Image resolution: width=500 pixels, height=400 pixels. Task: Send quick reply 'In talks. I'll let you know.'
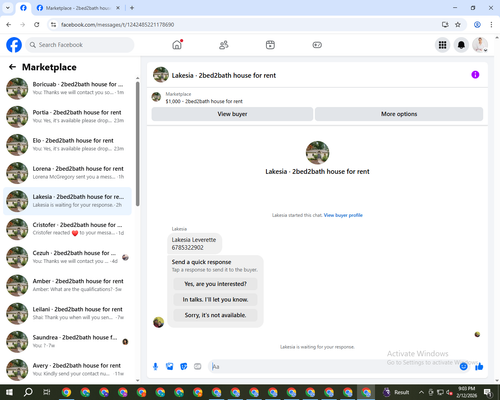pos(215,300)
